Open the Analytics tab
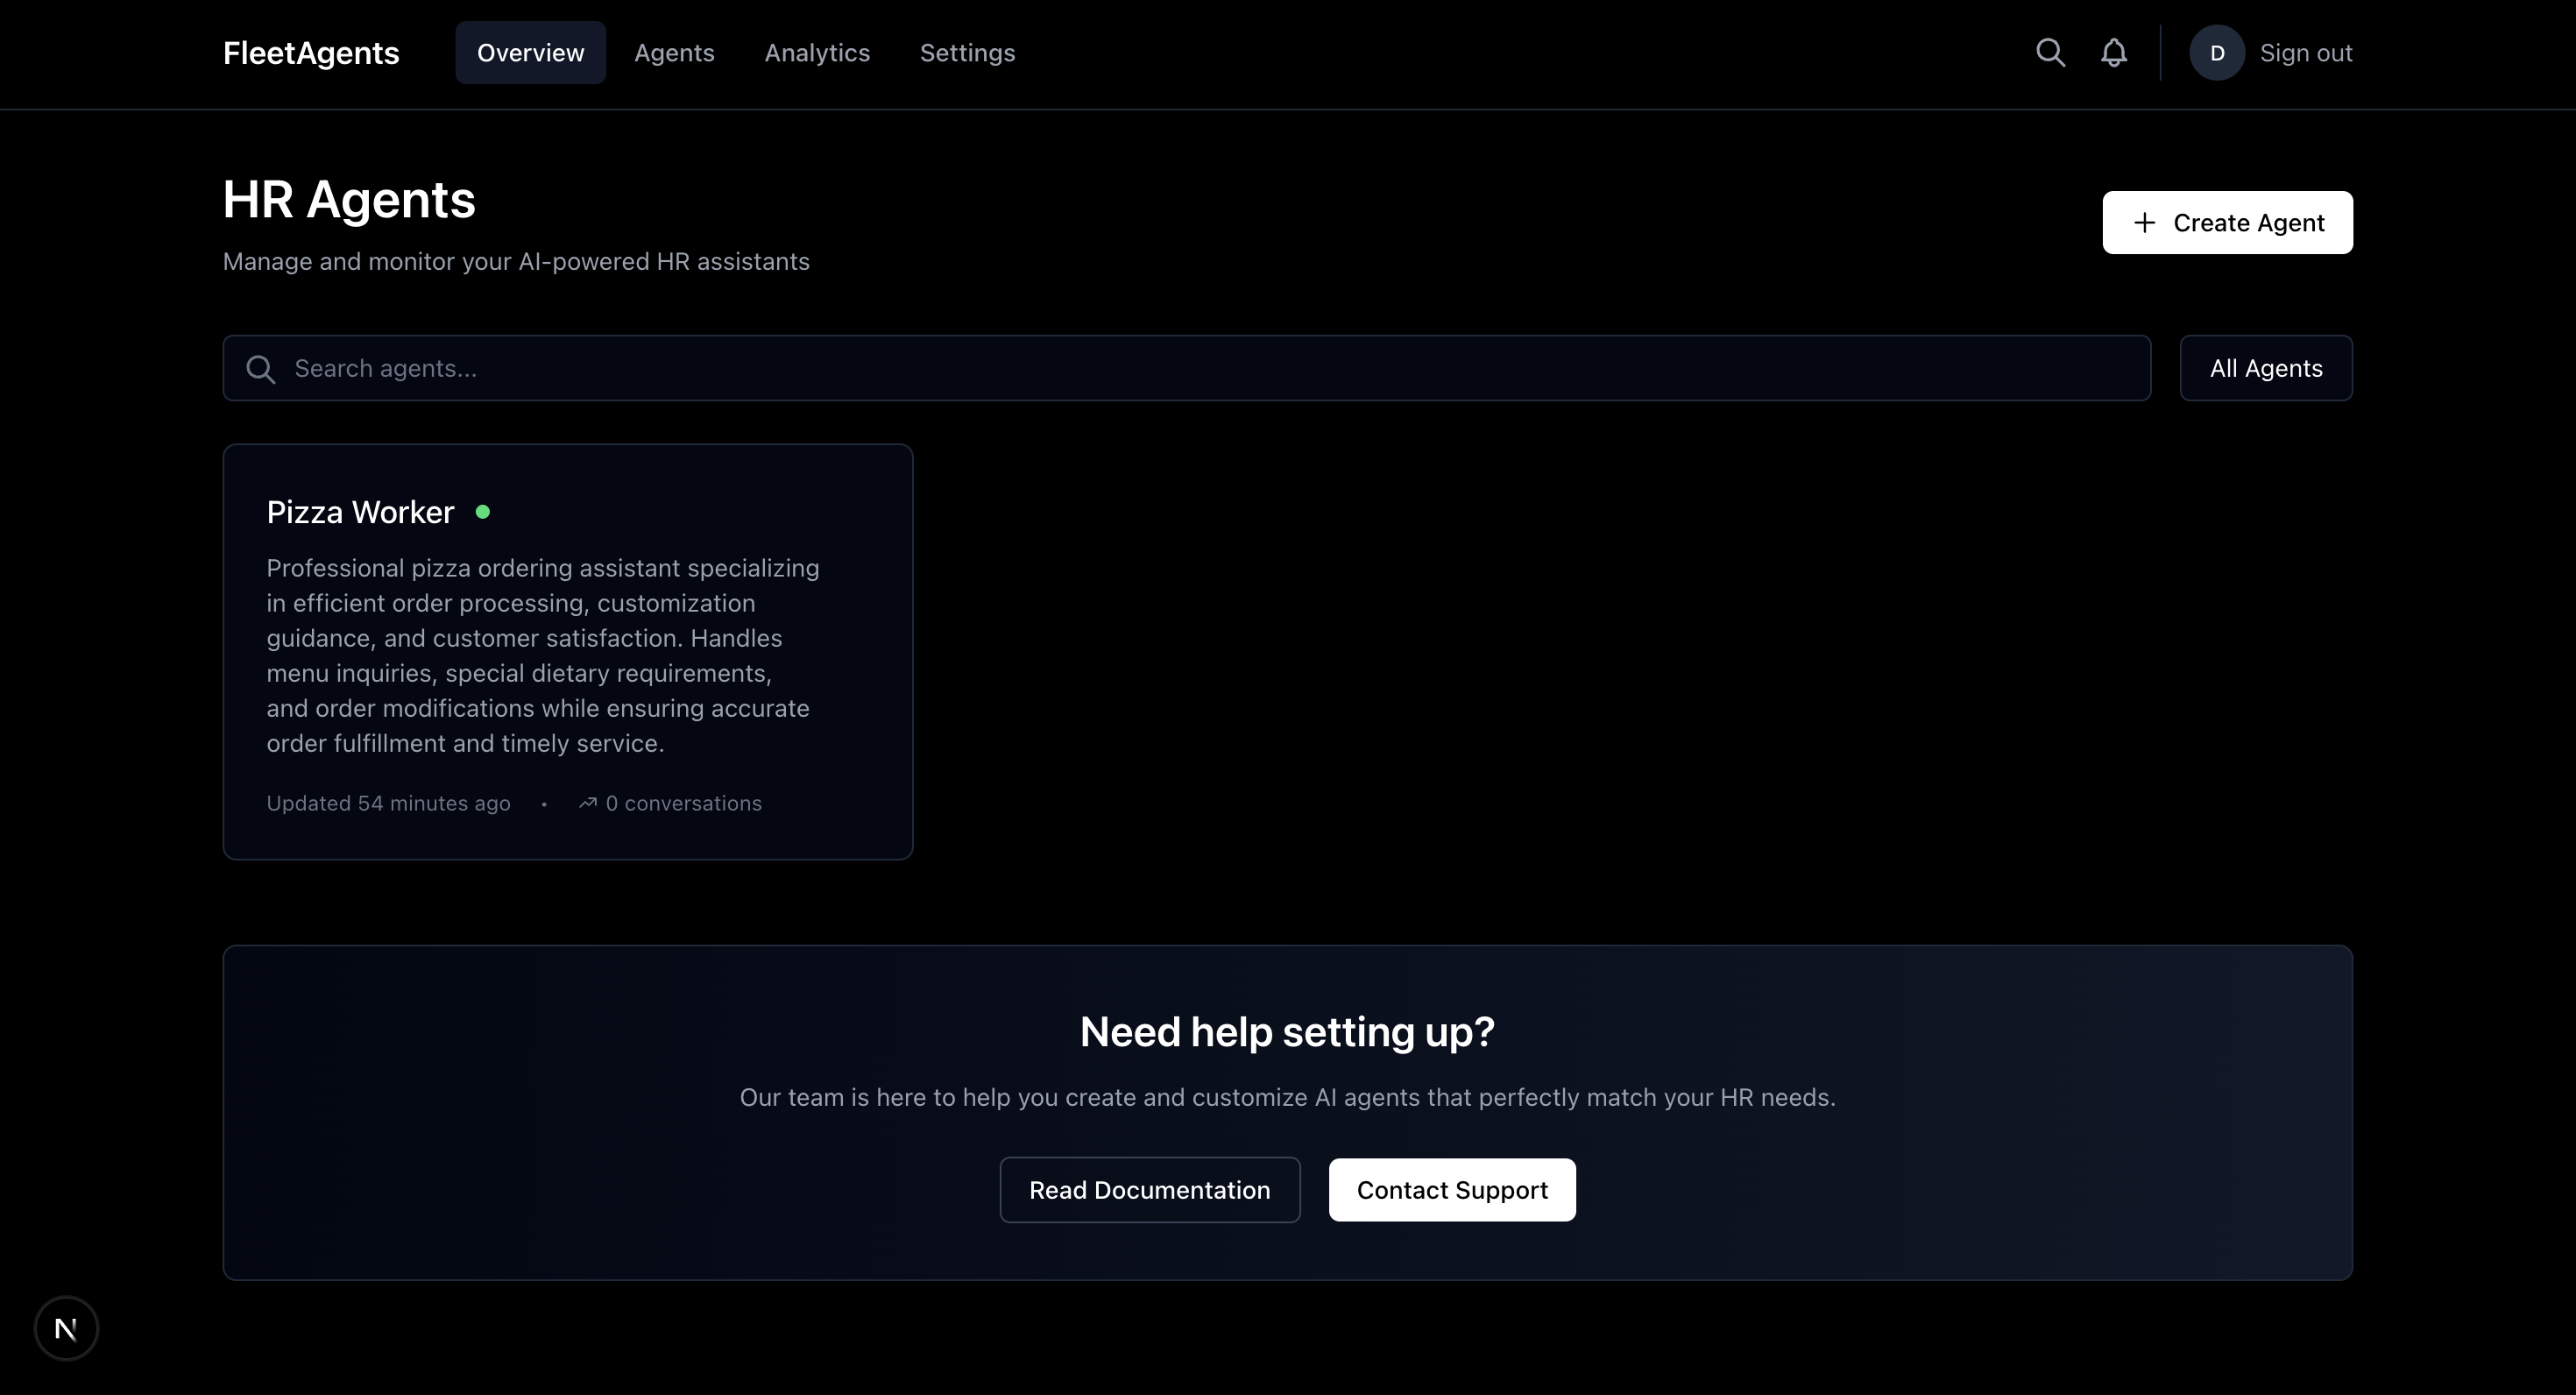The image size is (2576, 1395). tap(817, 53)
